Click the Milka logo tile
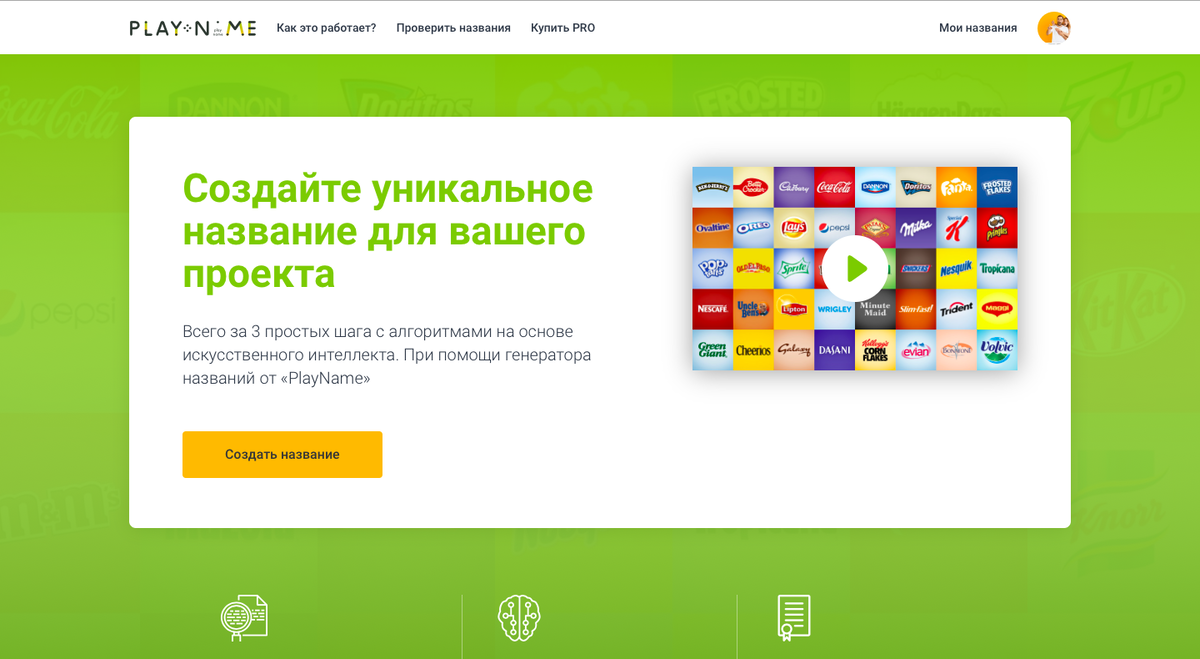 pos(915,228)
